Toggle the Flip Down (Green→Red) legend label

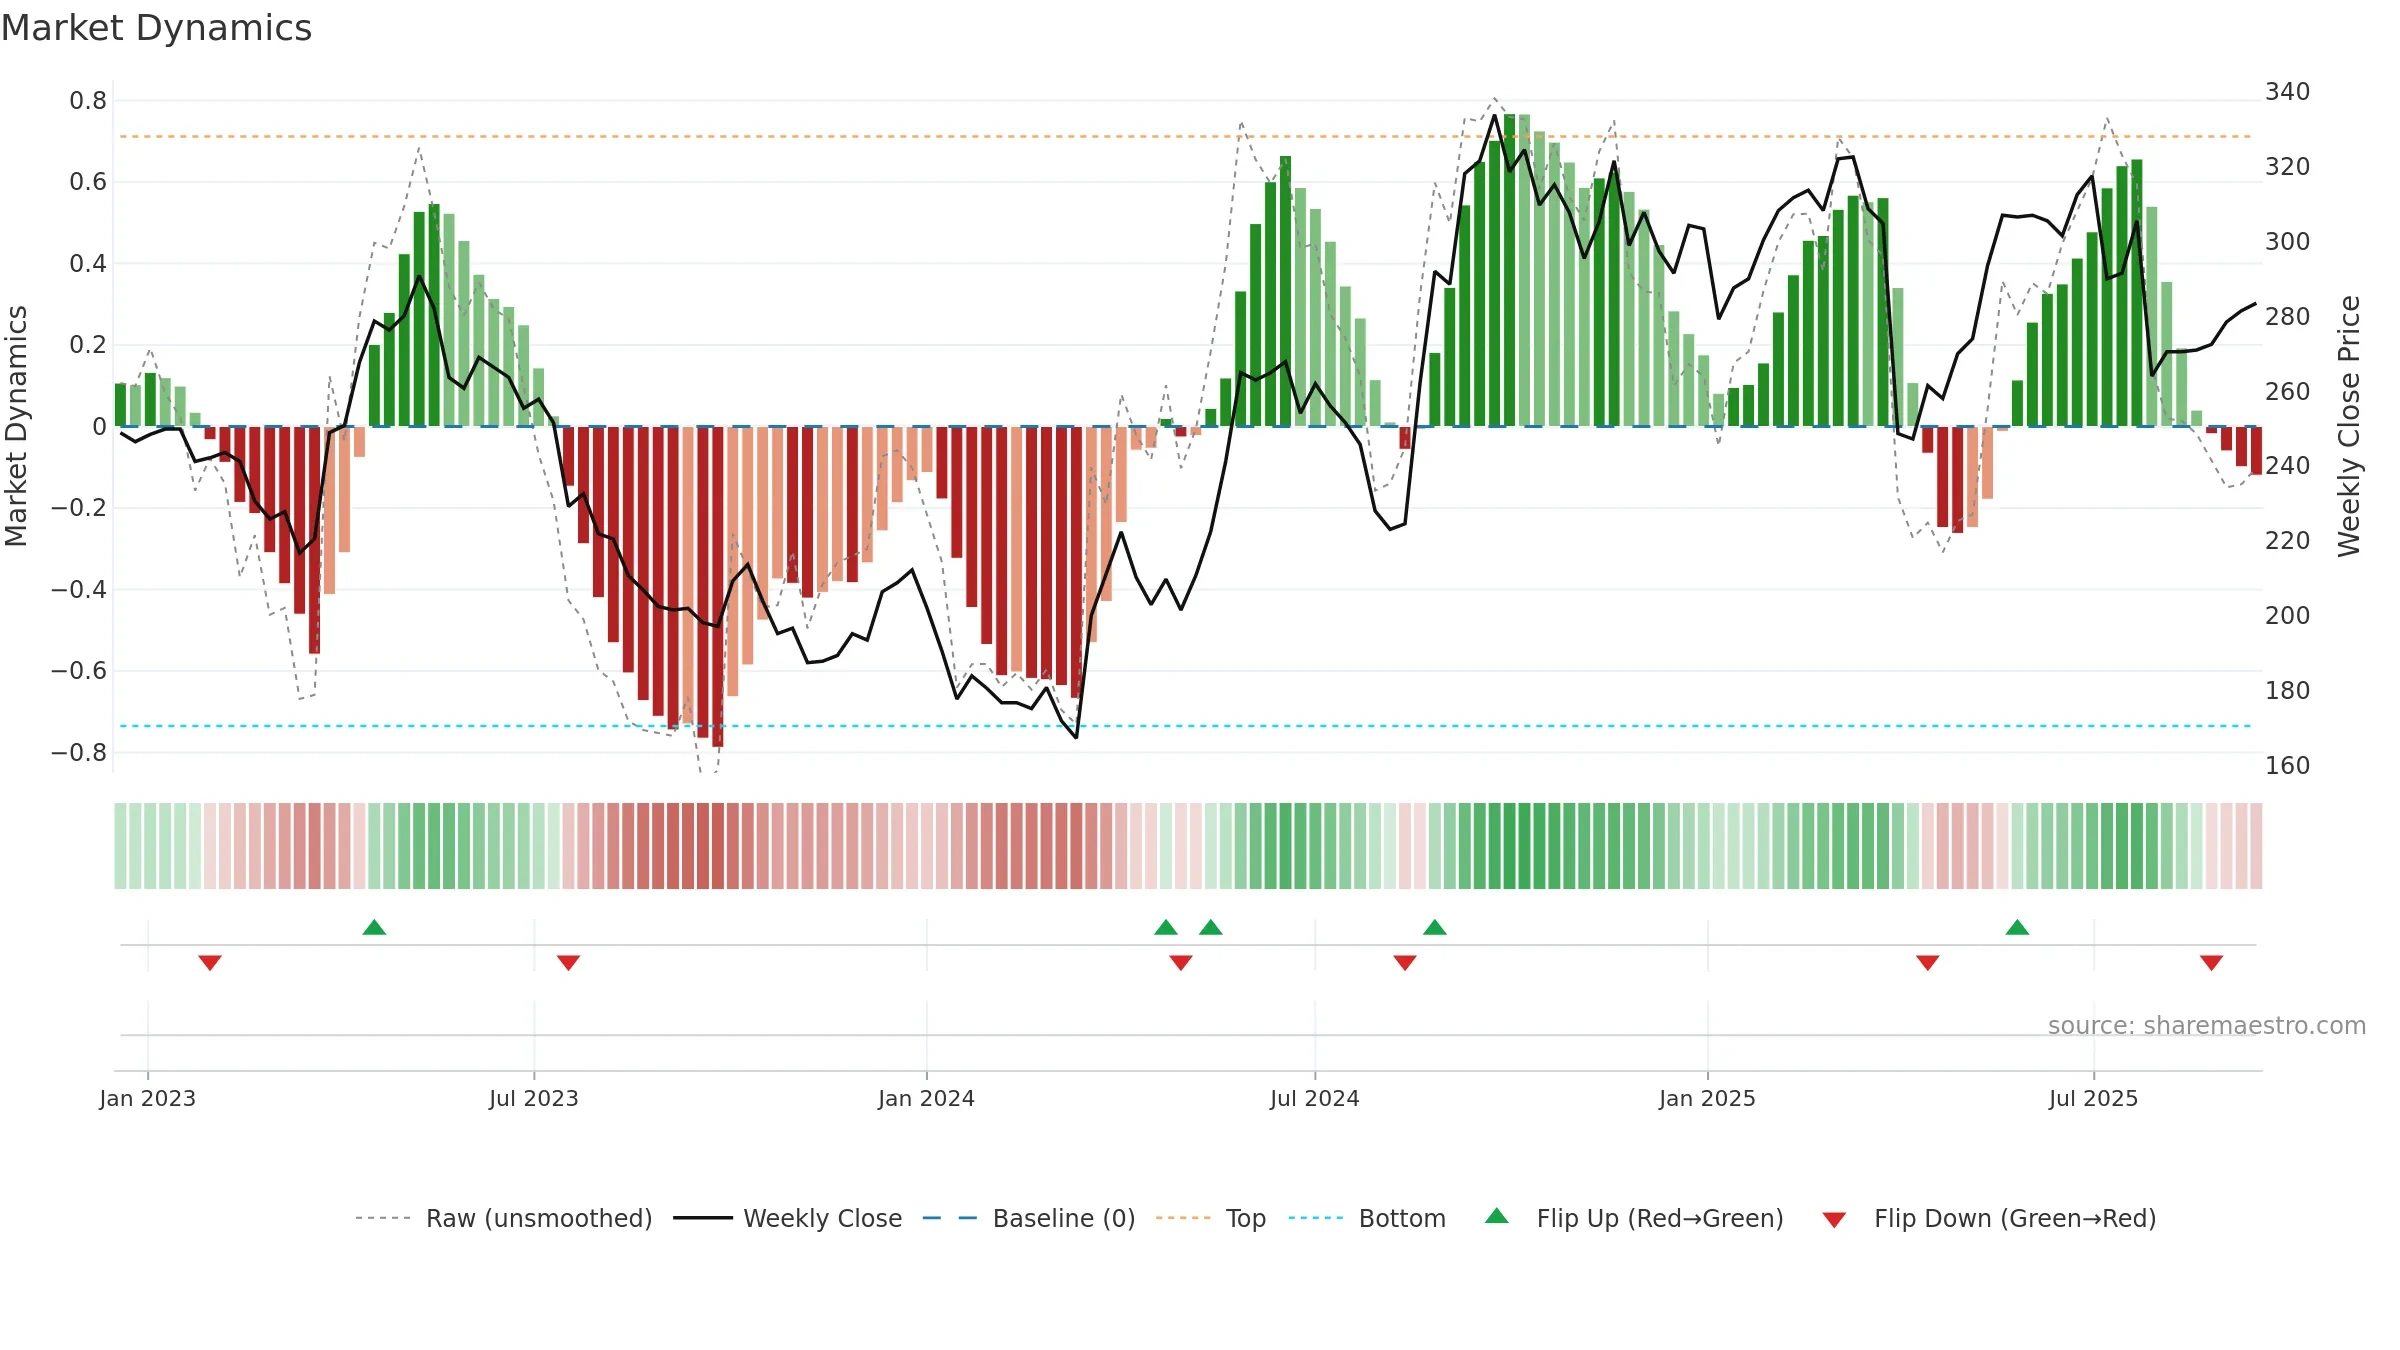pyautogui.click(x=2015, y=1218)
